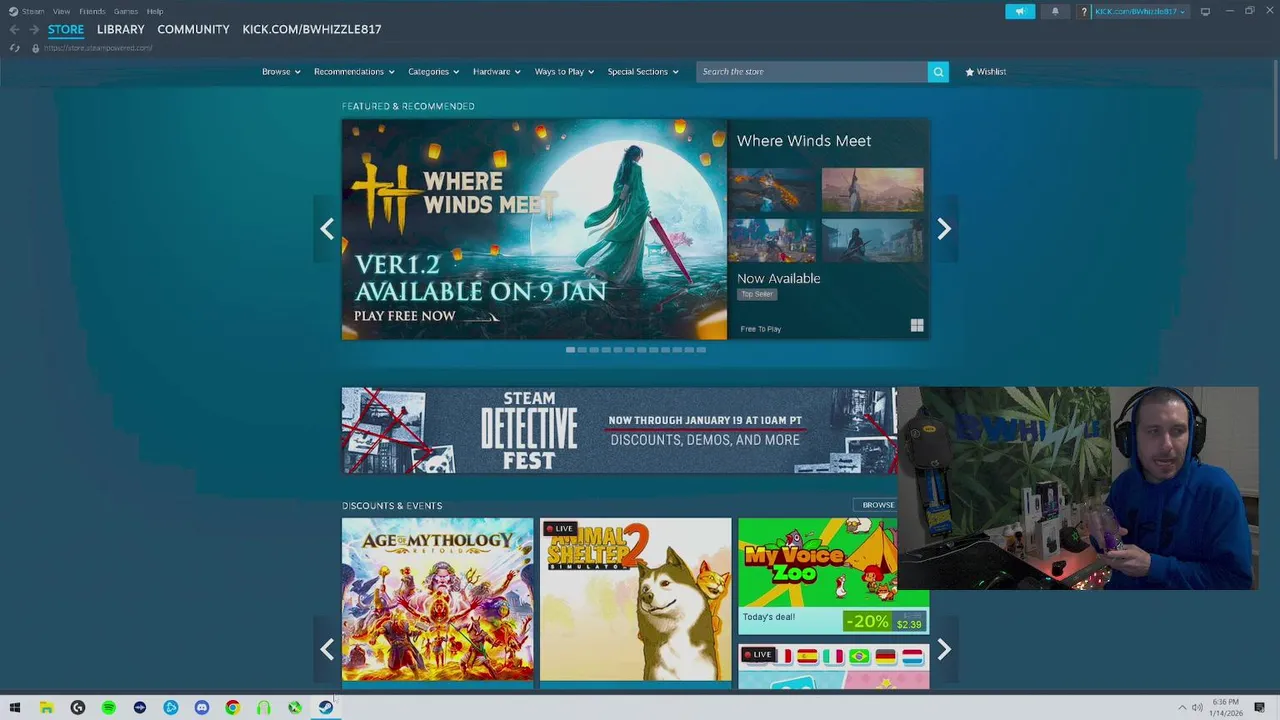Open Spotify from the taskbar

(109, 708)
